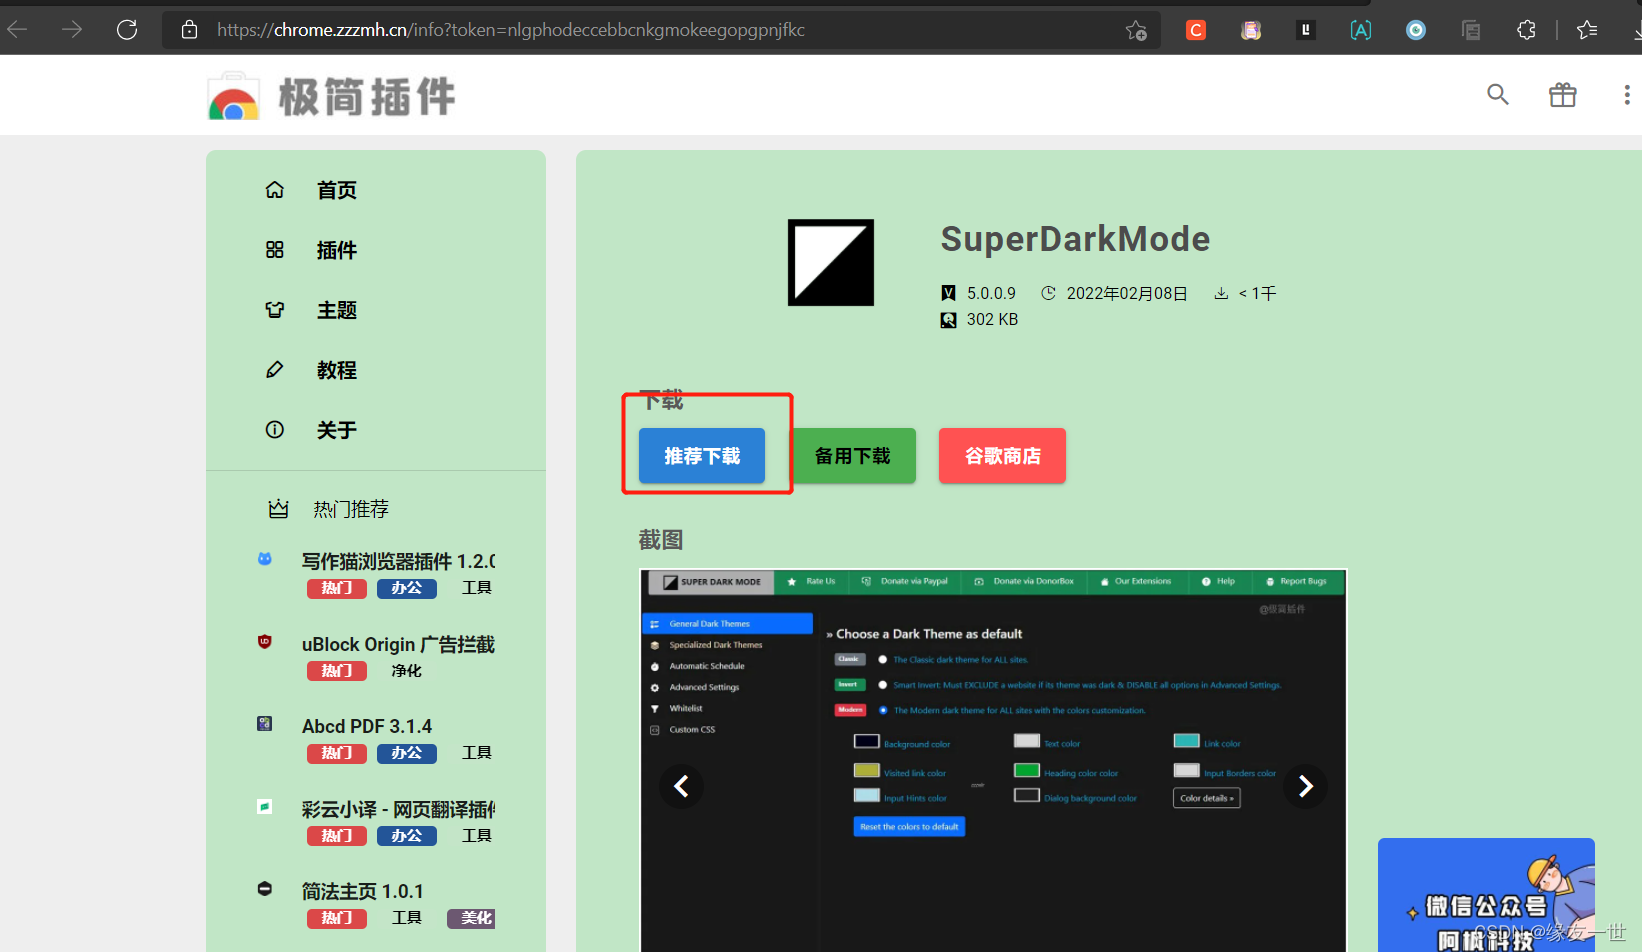This screenshot has height=952, width=1642.
Task: Select the home icon beside 首页
Action: 275,189
